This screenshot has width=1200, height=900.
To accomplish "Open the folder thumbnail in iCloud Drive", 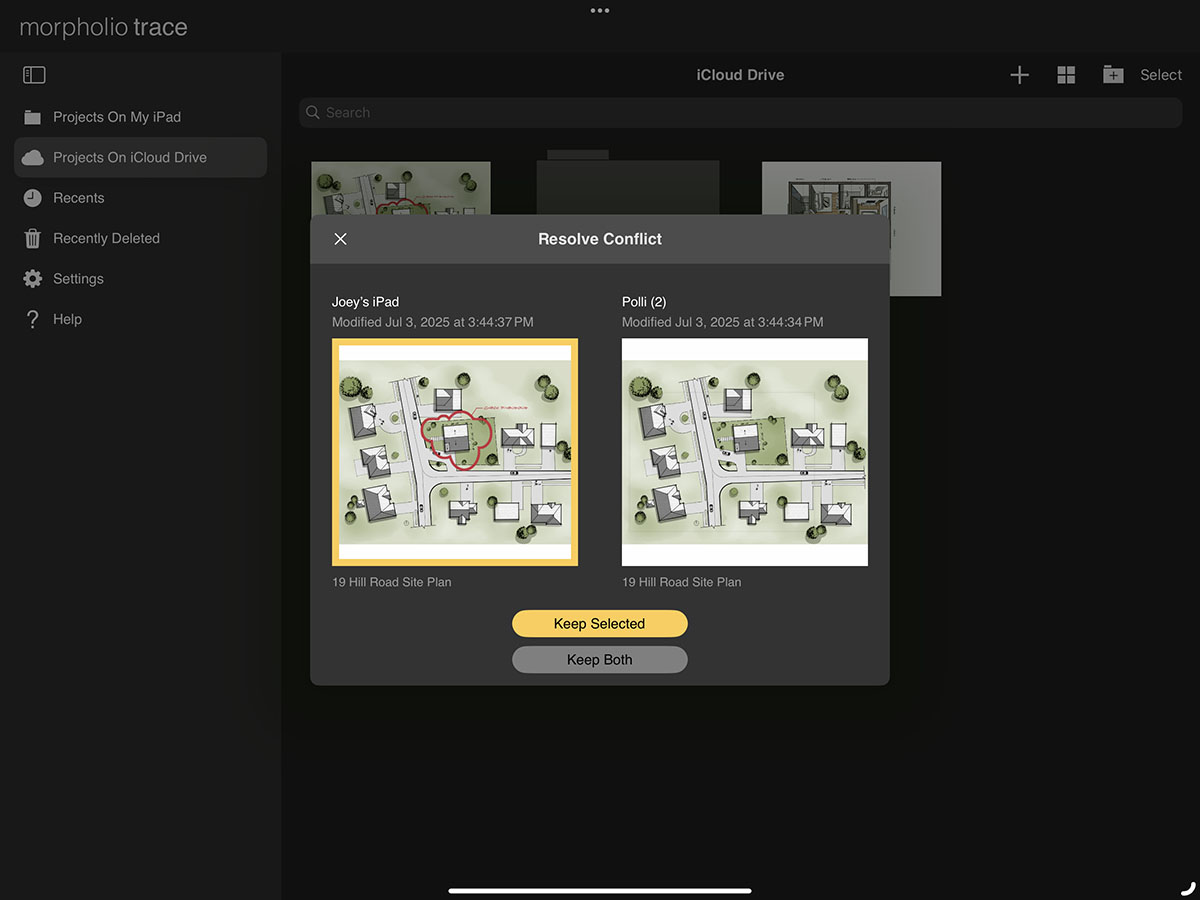I will [x=628, y=185].
